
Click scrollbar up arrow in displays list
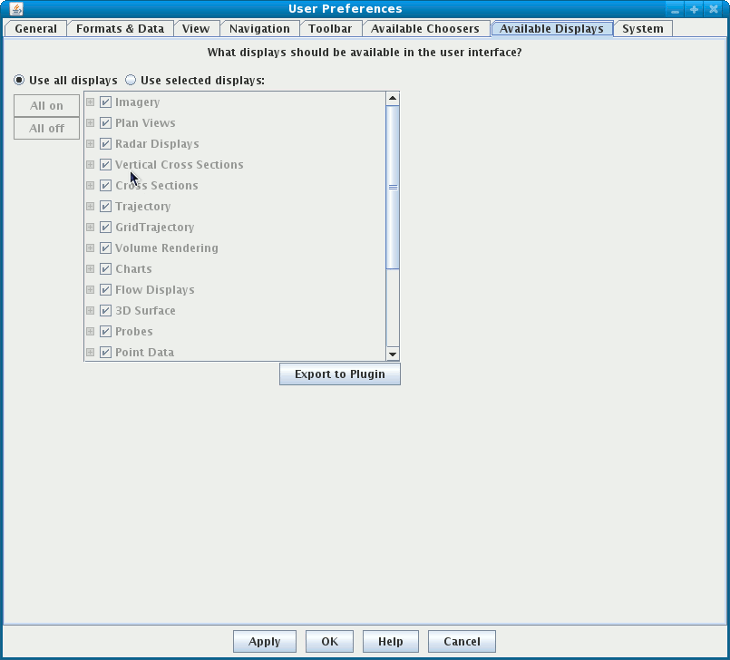click(x=392, y=99)
